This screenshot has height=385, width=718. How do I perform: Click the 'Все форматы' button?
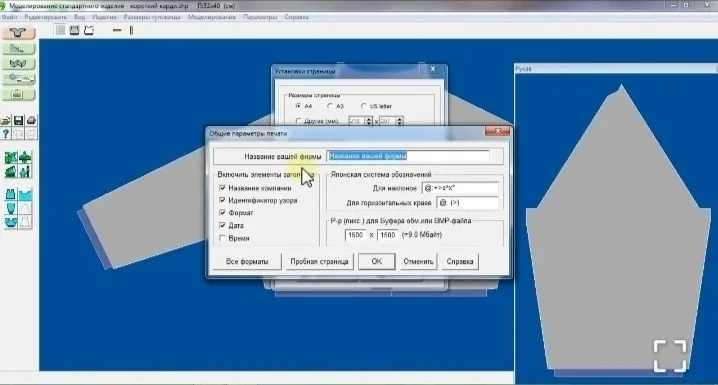pos(247,261)
